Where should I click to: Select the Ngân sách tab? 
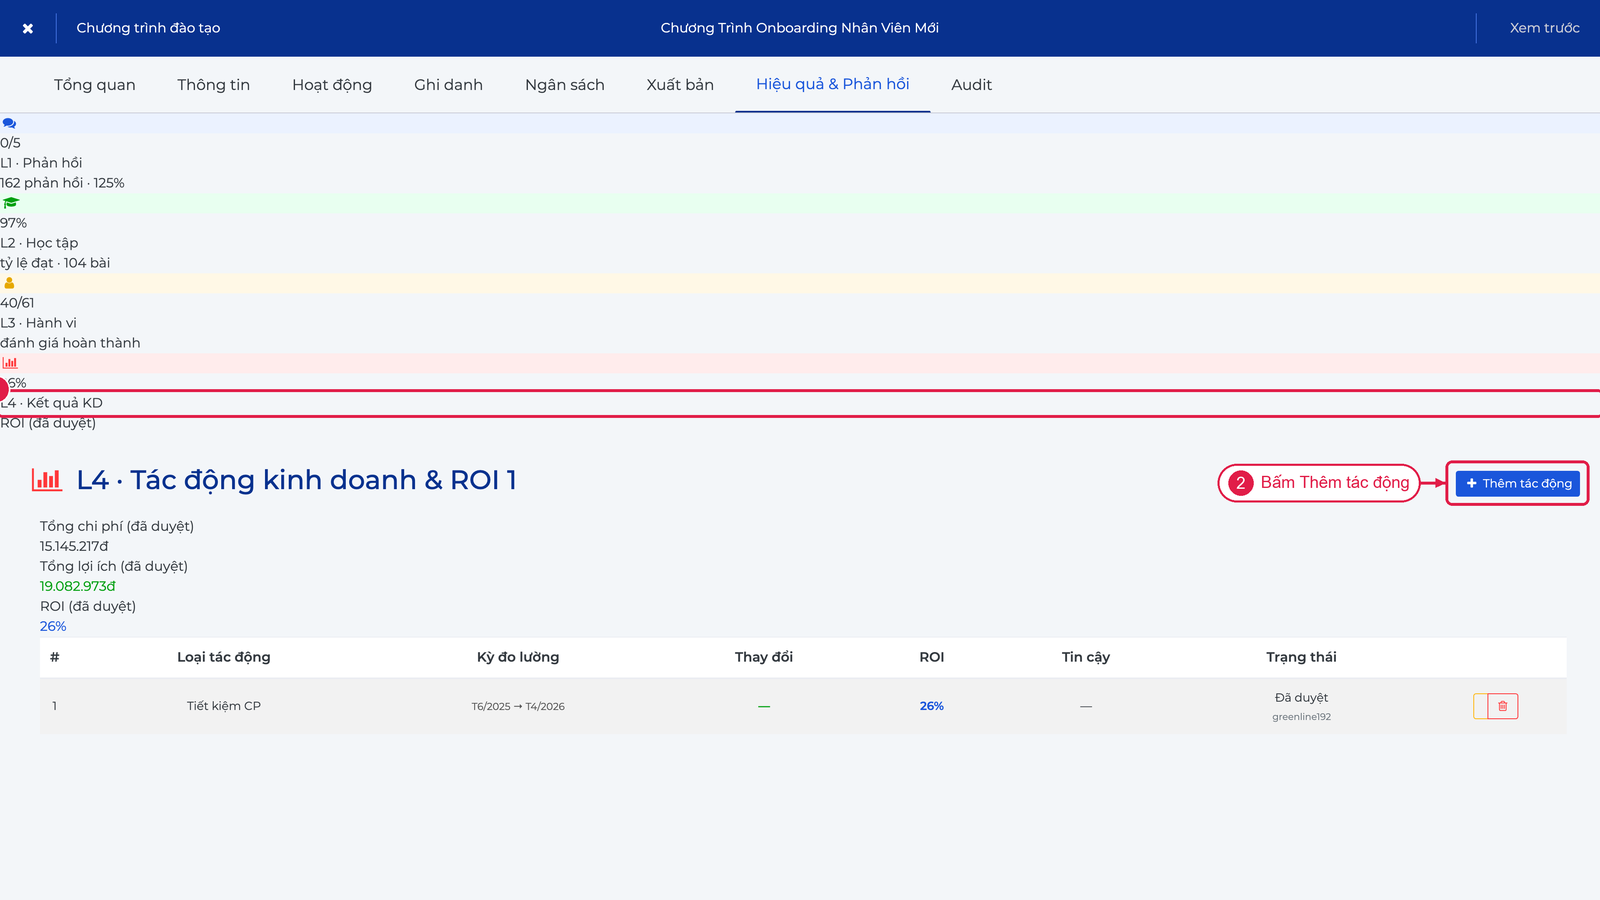click(565, 85)
